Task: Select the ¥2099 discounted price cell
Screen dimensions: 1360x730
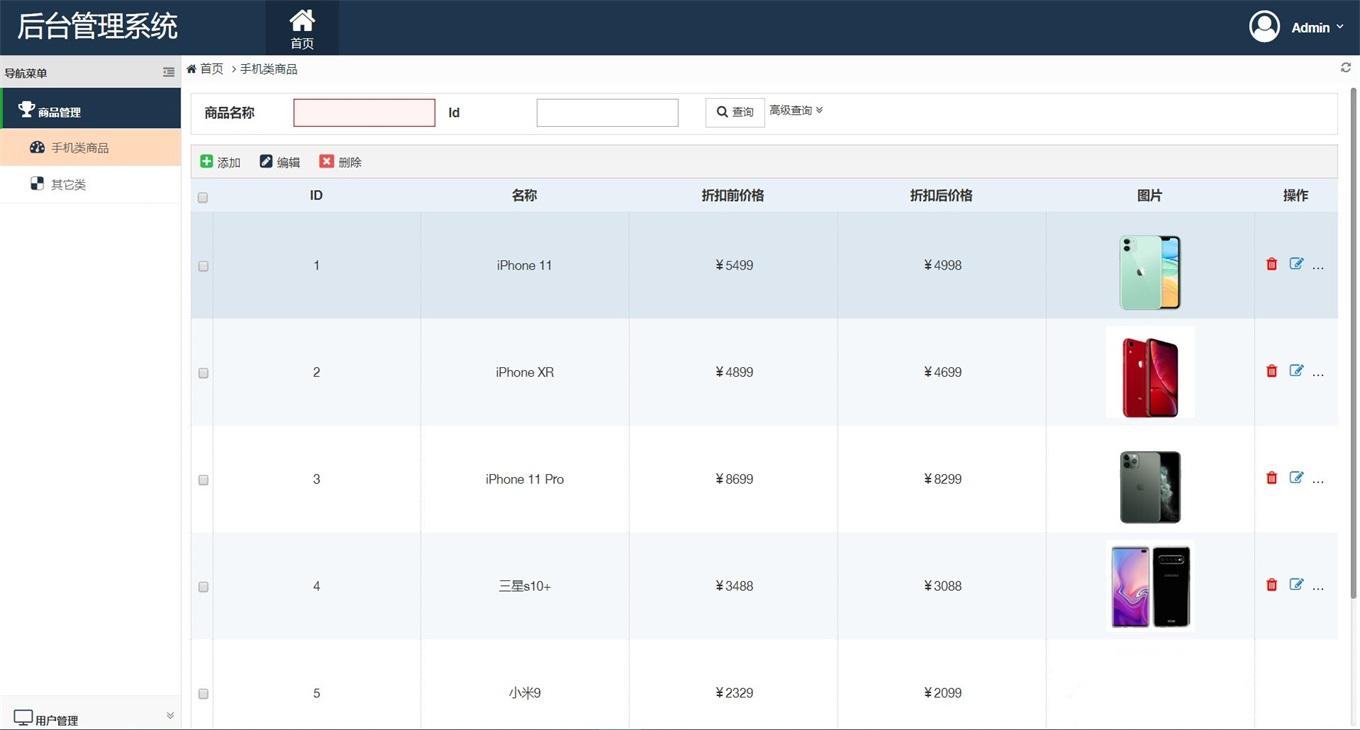Action: [942, 686]
